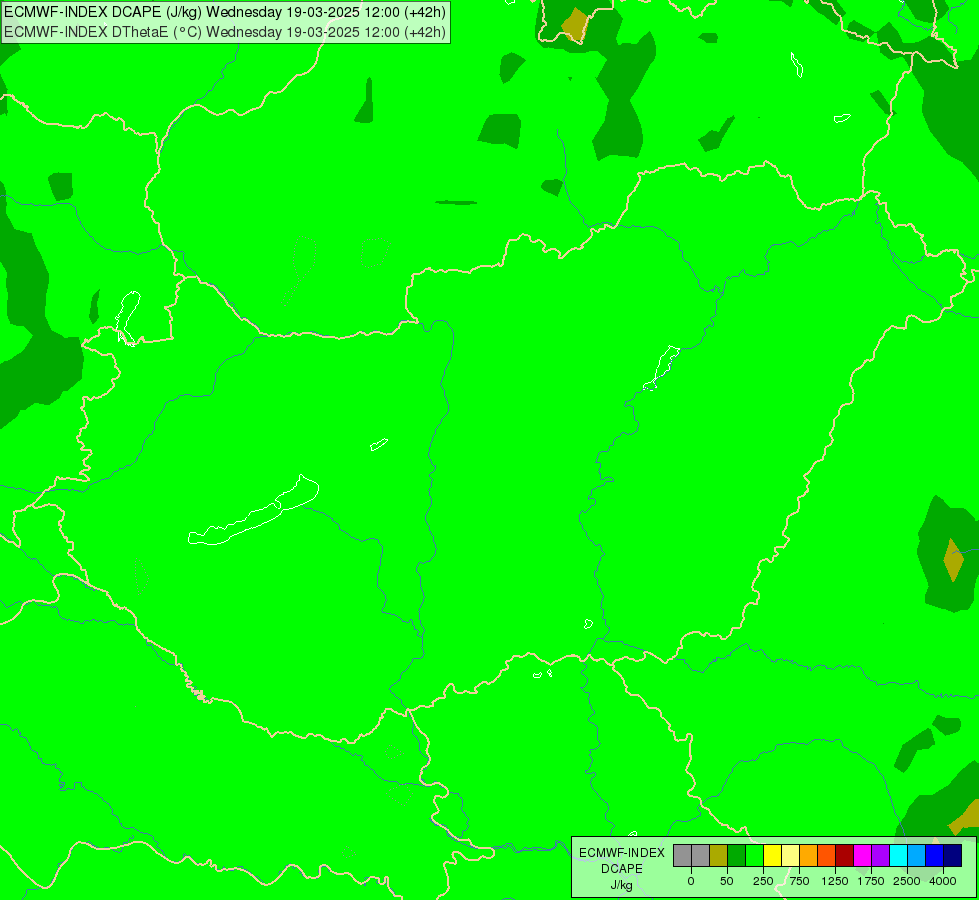Click the 0 value on the legend scale
Image resolution: width=979 pixels, height=900 pixels.
point(691,881)
